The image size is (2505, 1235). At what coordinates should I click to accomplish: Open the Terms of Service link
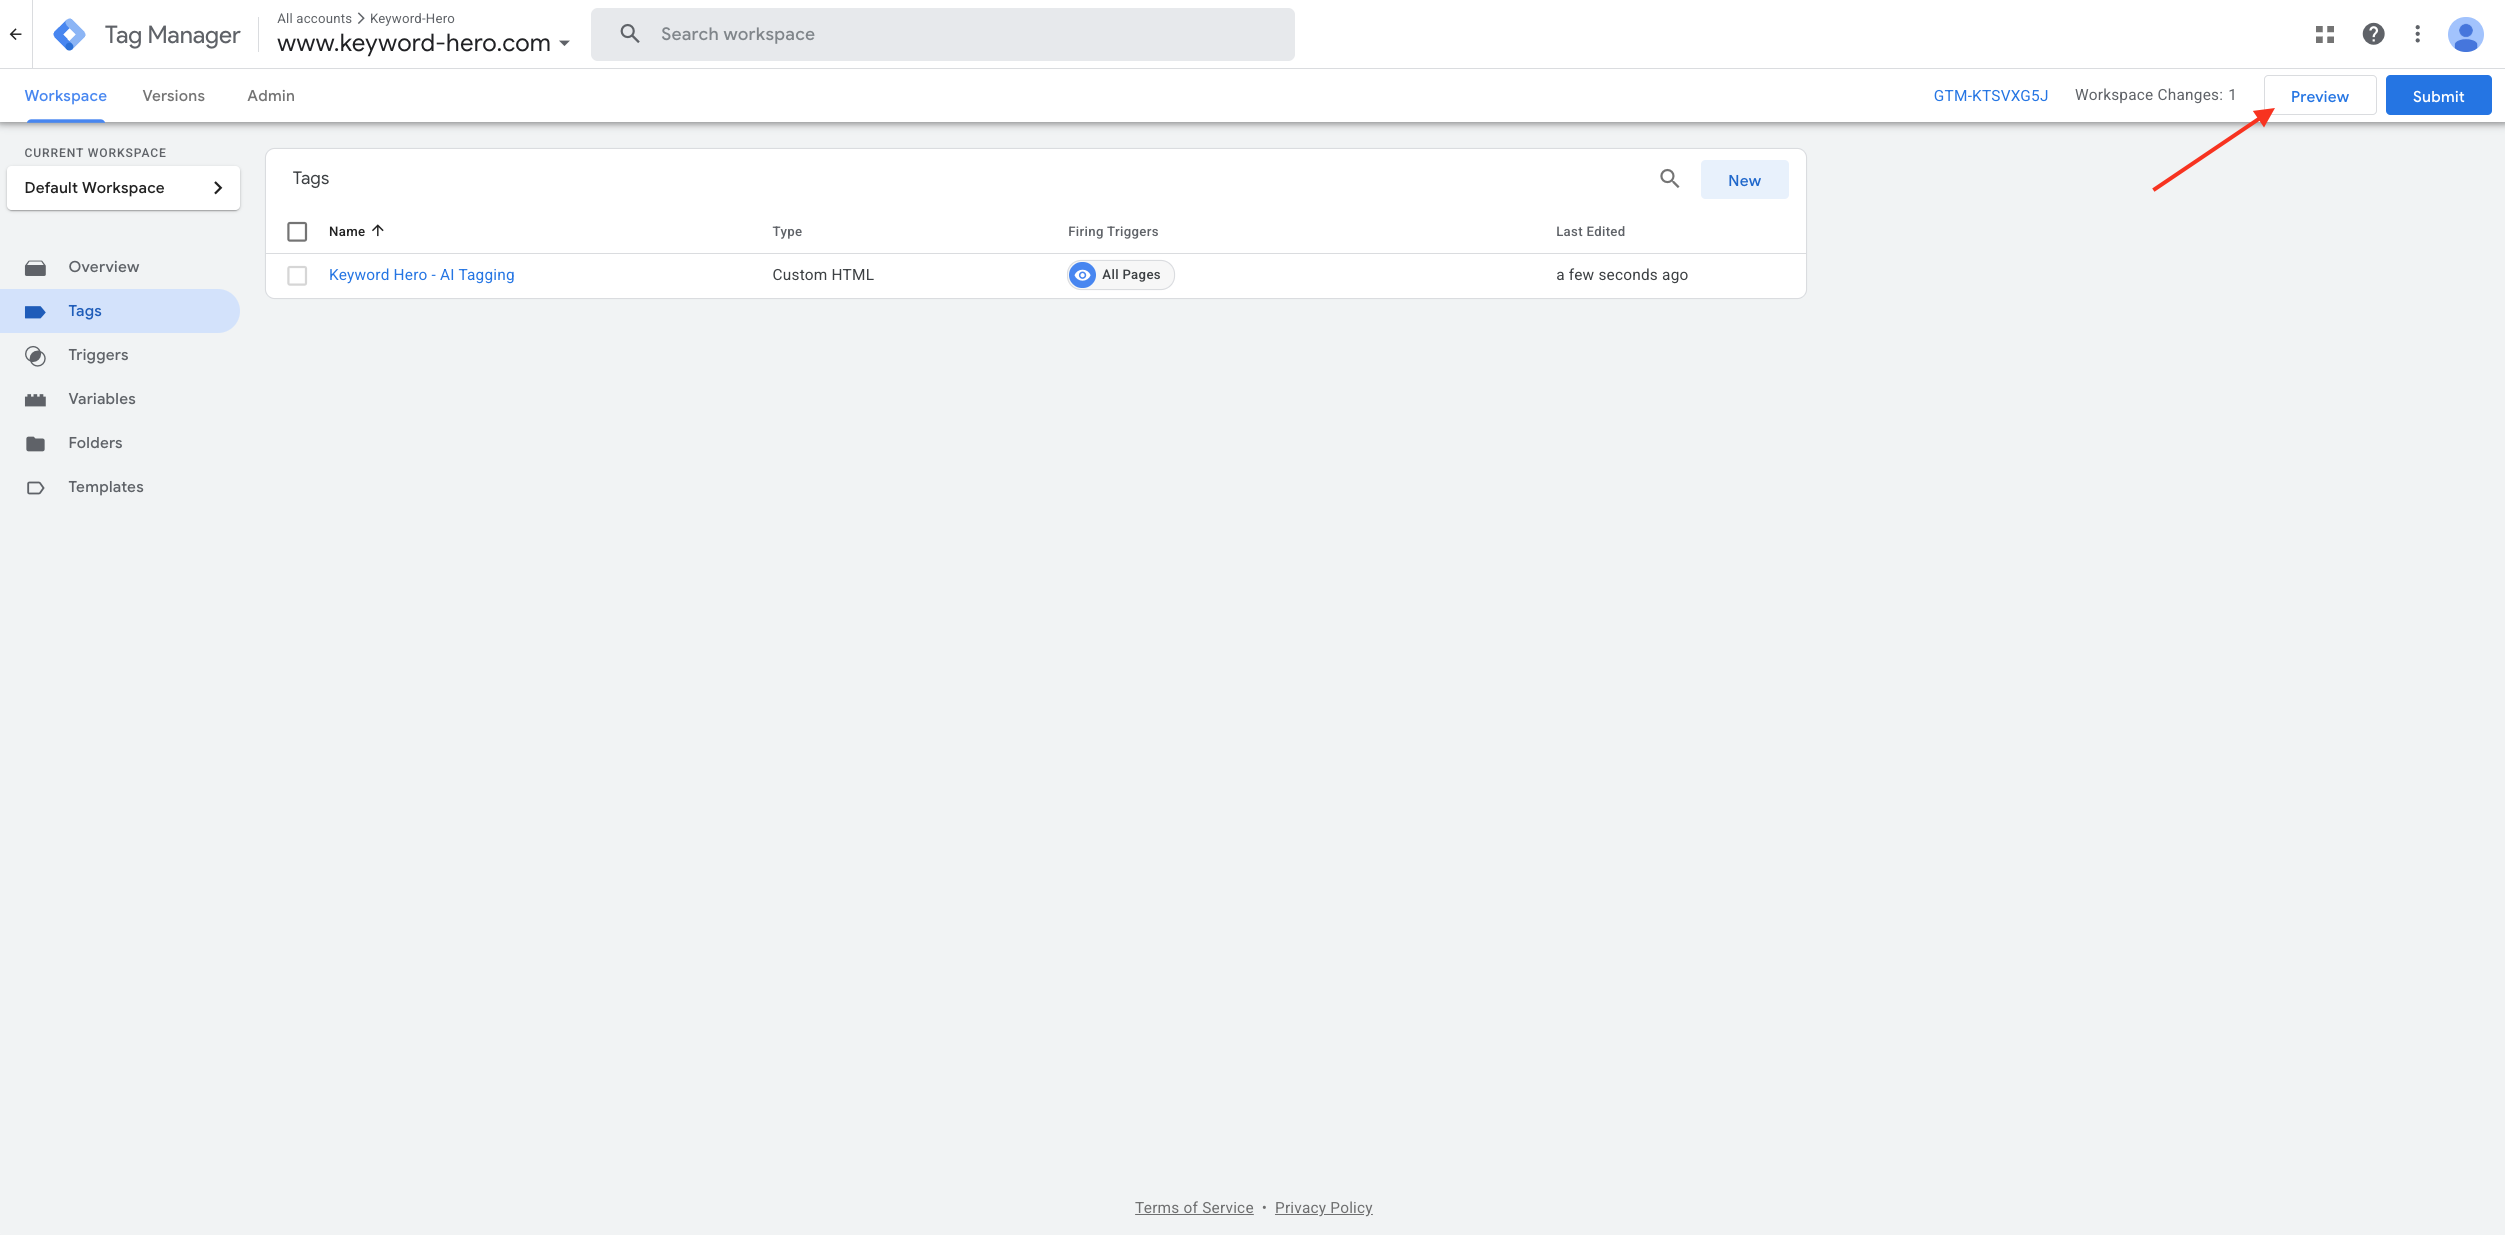tap(1193, 1208)
